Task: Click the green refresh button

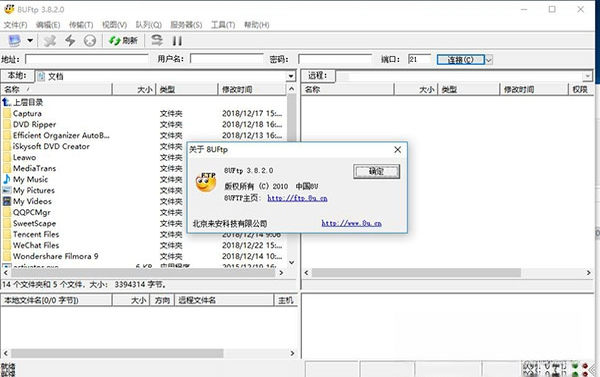Action: tap(123, 40)
